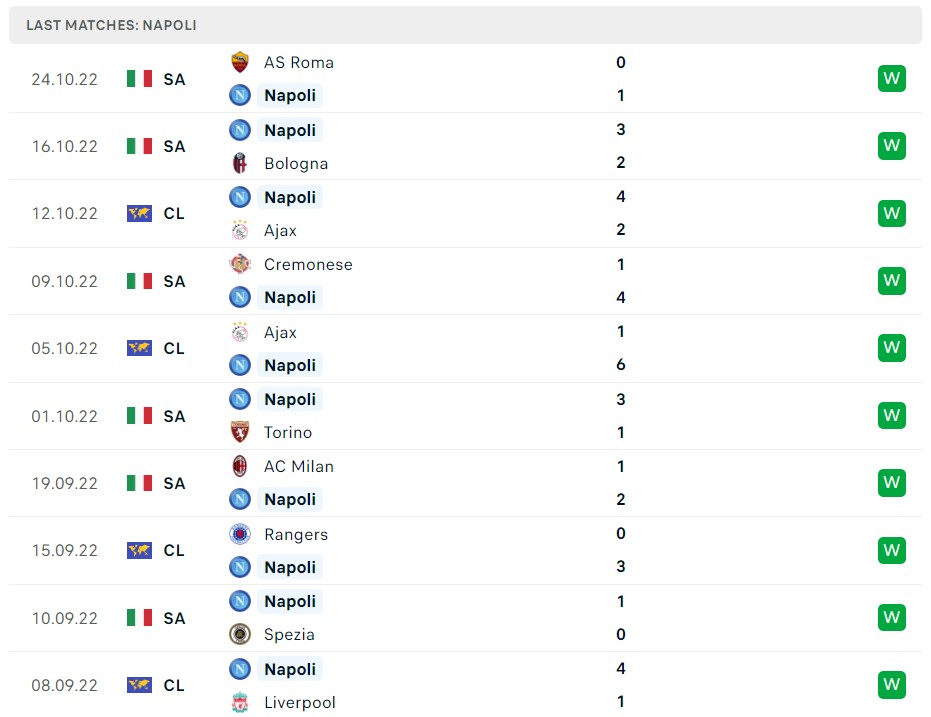The height and width of the screenshot is (717, 931).
Task: Select the Bologna club crest icon
Action: 239,163
